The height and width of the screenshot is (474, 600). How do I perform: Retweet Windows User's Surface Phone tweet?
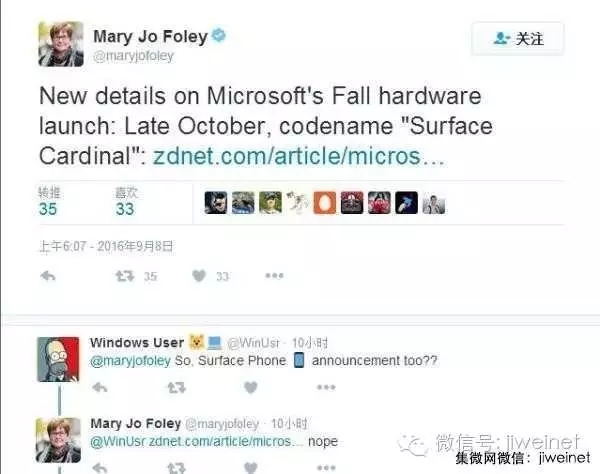176,388
